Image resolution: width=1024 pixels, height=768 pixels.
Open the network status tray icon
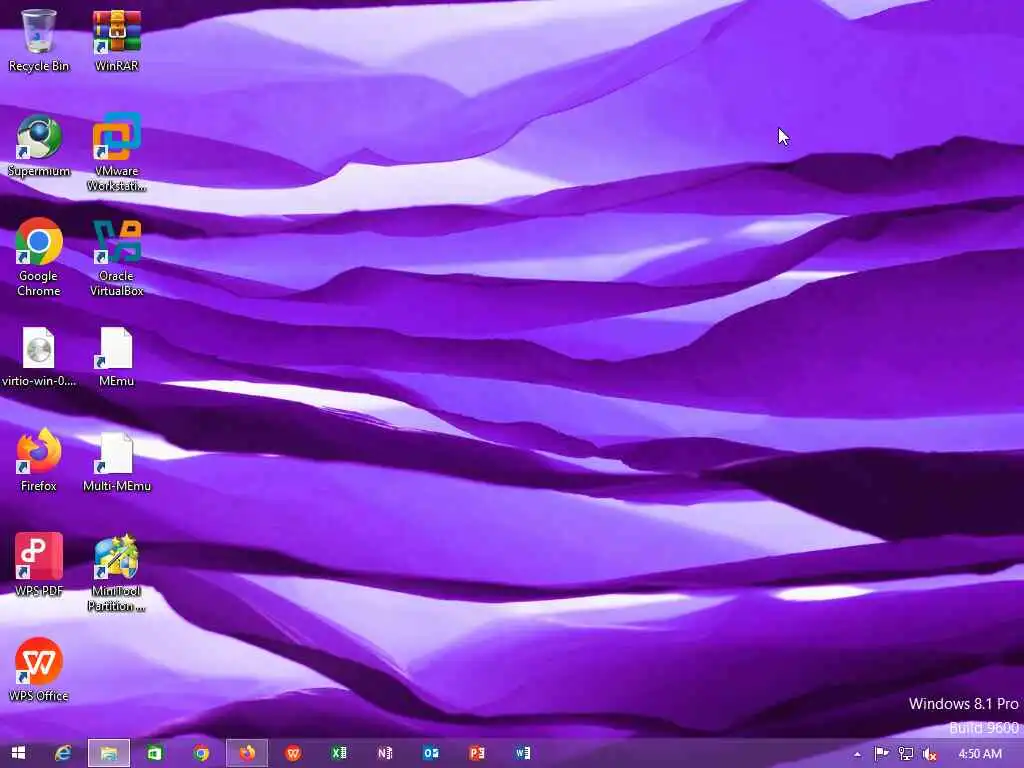pos(906,754)
